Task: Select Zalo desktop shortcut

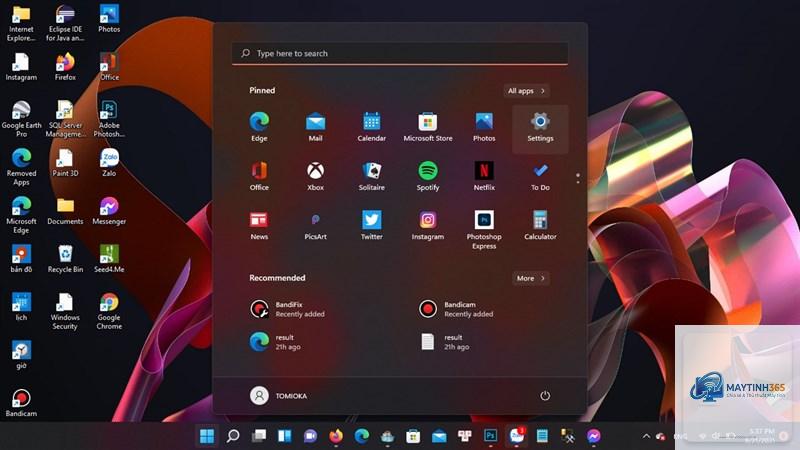Action: point(109,163)
